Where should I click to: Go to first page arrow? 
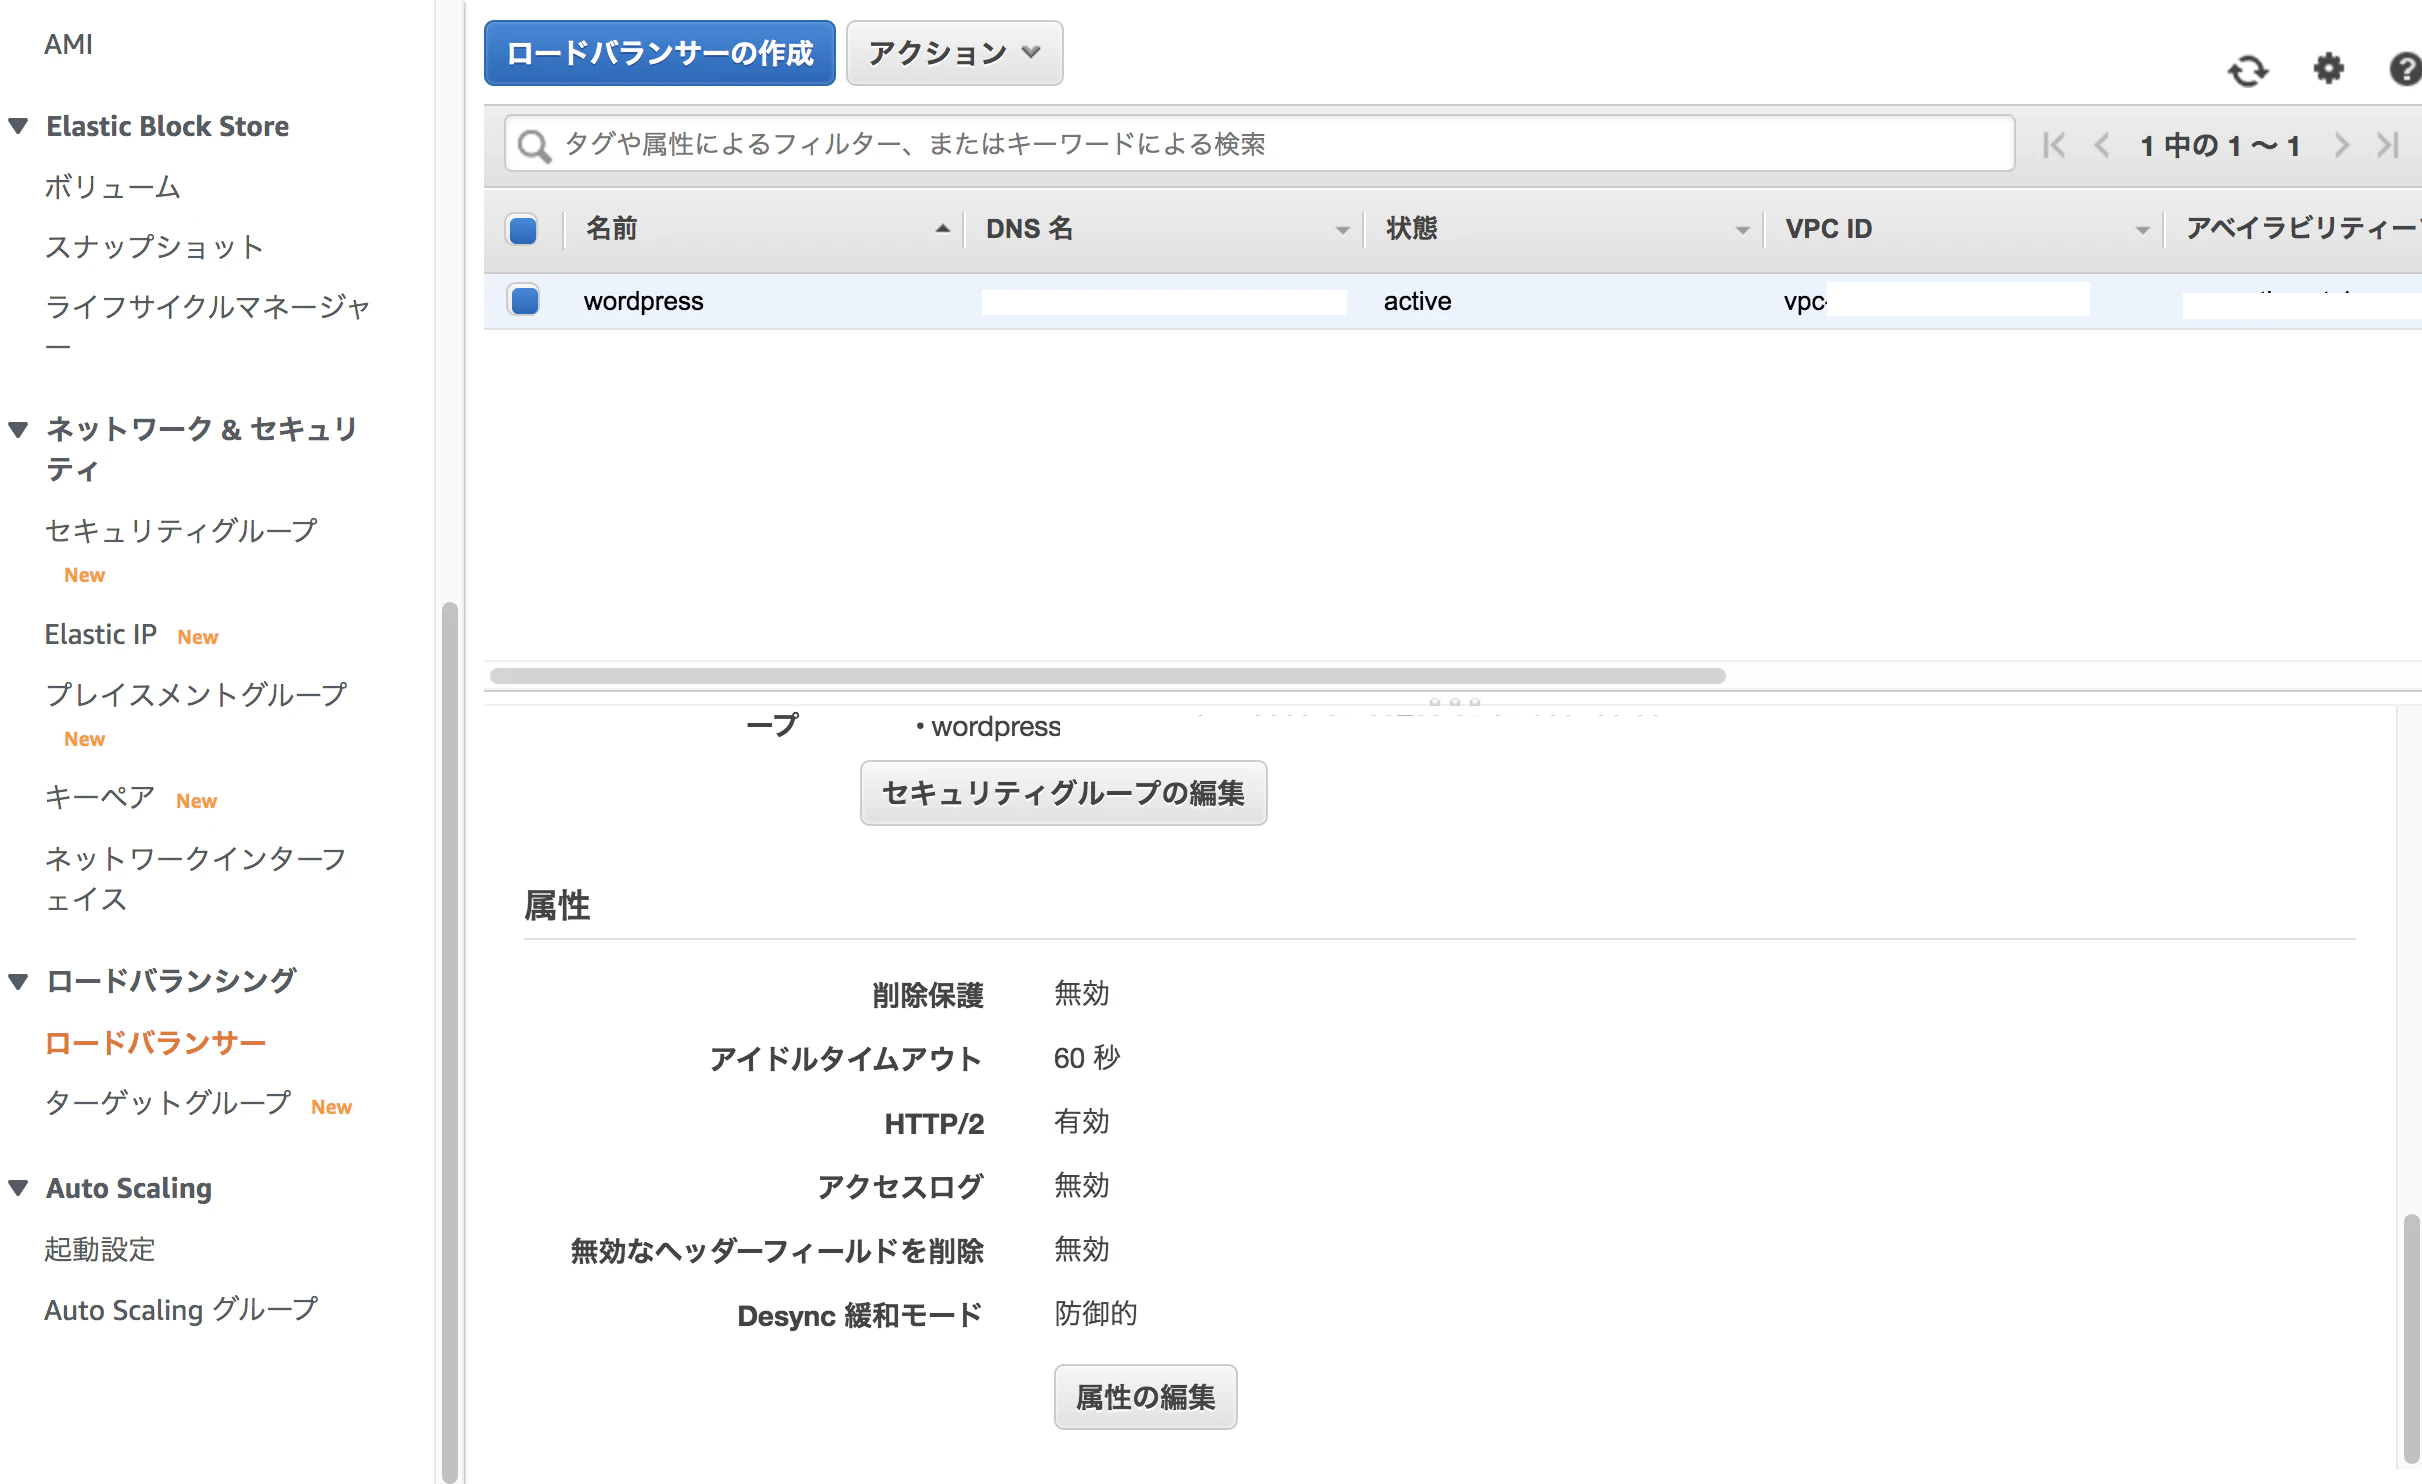click(2054, 146)
